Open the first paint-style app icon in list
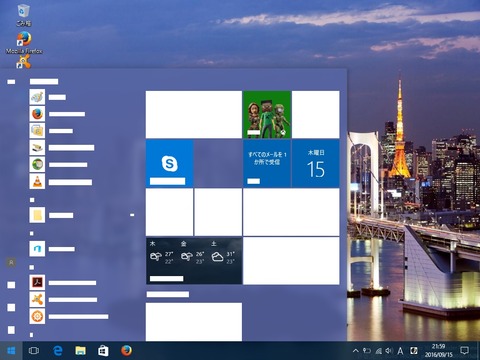 pyautogui.click(x=37, y=97)
